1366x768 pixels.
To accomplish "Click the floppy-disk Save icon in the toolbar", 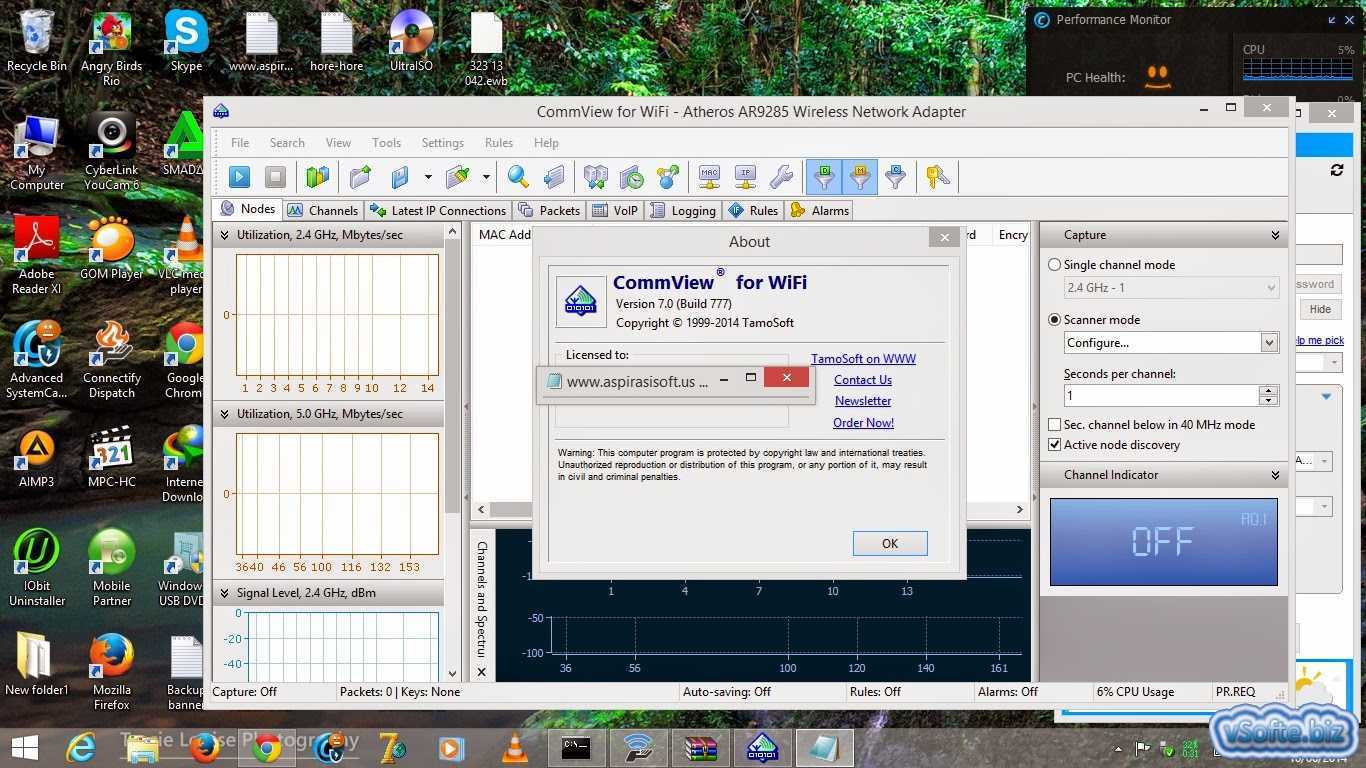I will point(401,177).
